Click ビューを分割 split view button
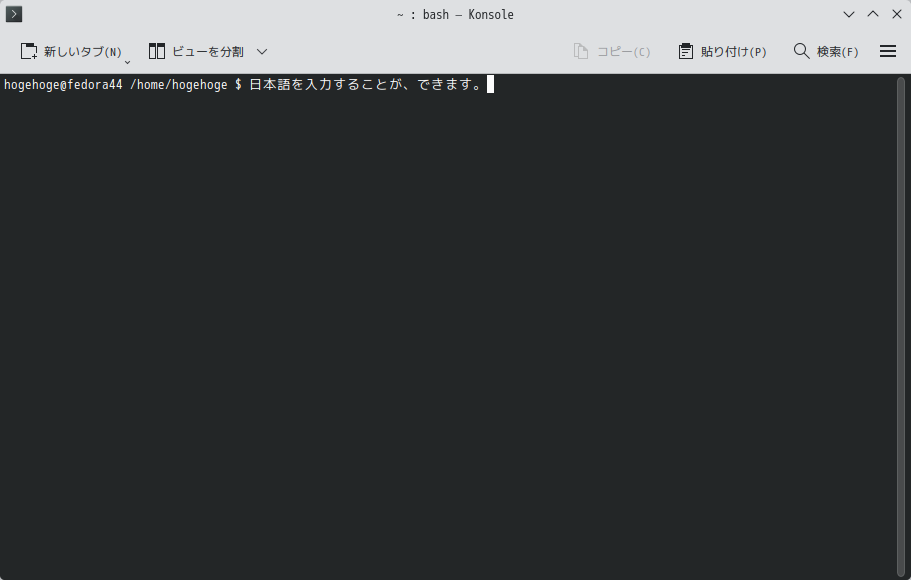 coord(196,52)
